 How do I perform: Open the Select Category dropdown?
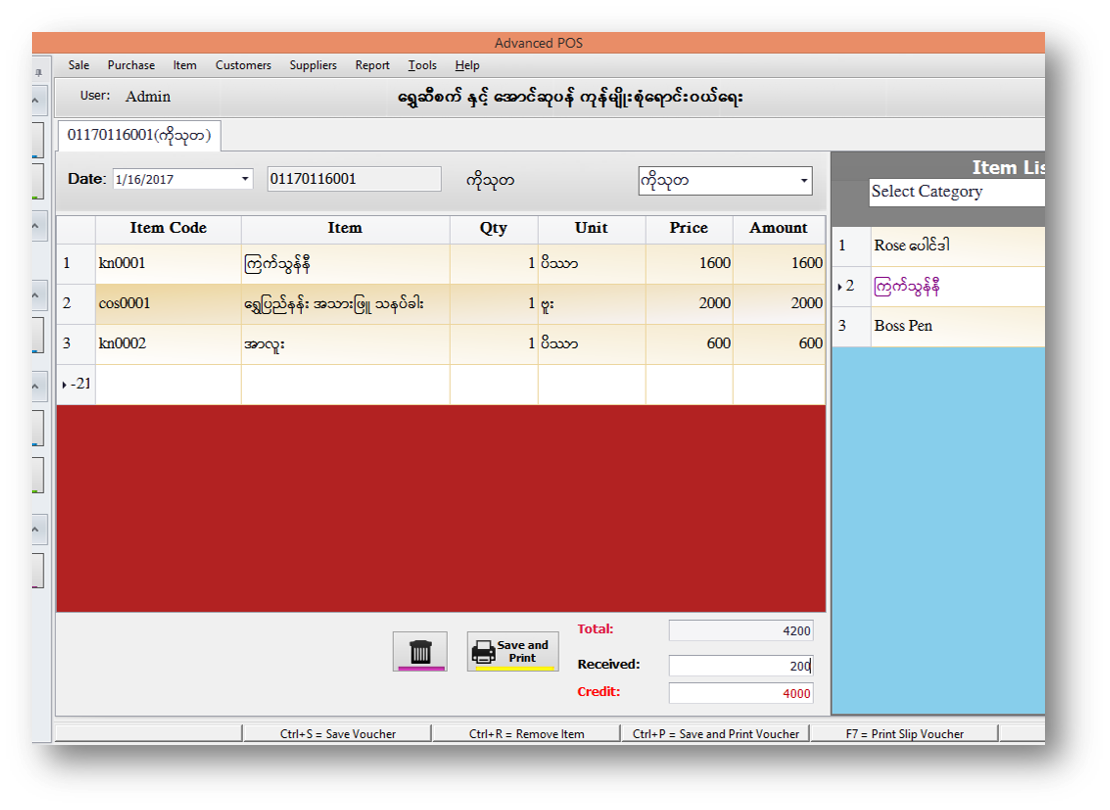coord(955,192)
